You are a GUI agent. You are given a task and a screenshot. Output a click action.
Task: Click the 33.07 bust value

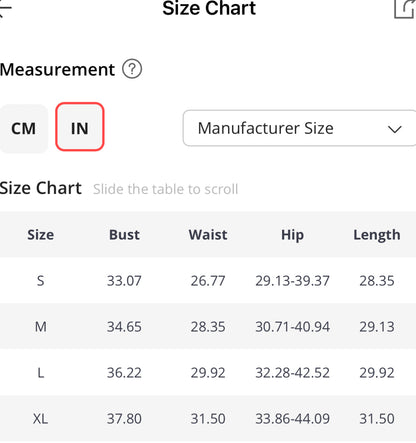click(x=124, y=281)
